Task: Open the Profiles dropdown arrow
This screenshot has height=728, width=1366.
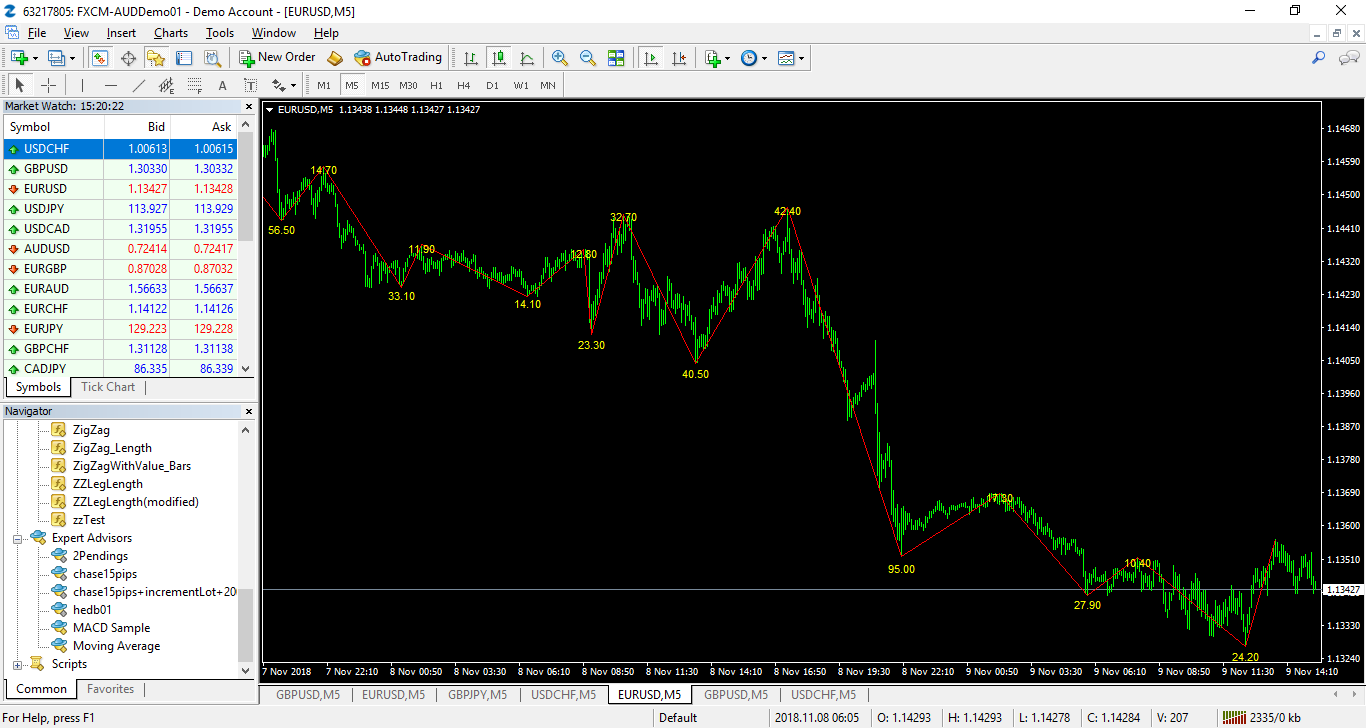Action: (x=72, y=58)
